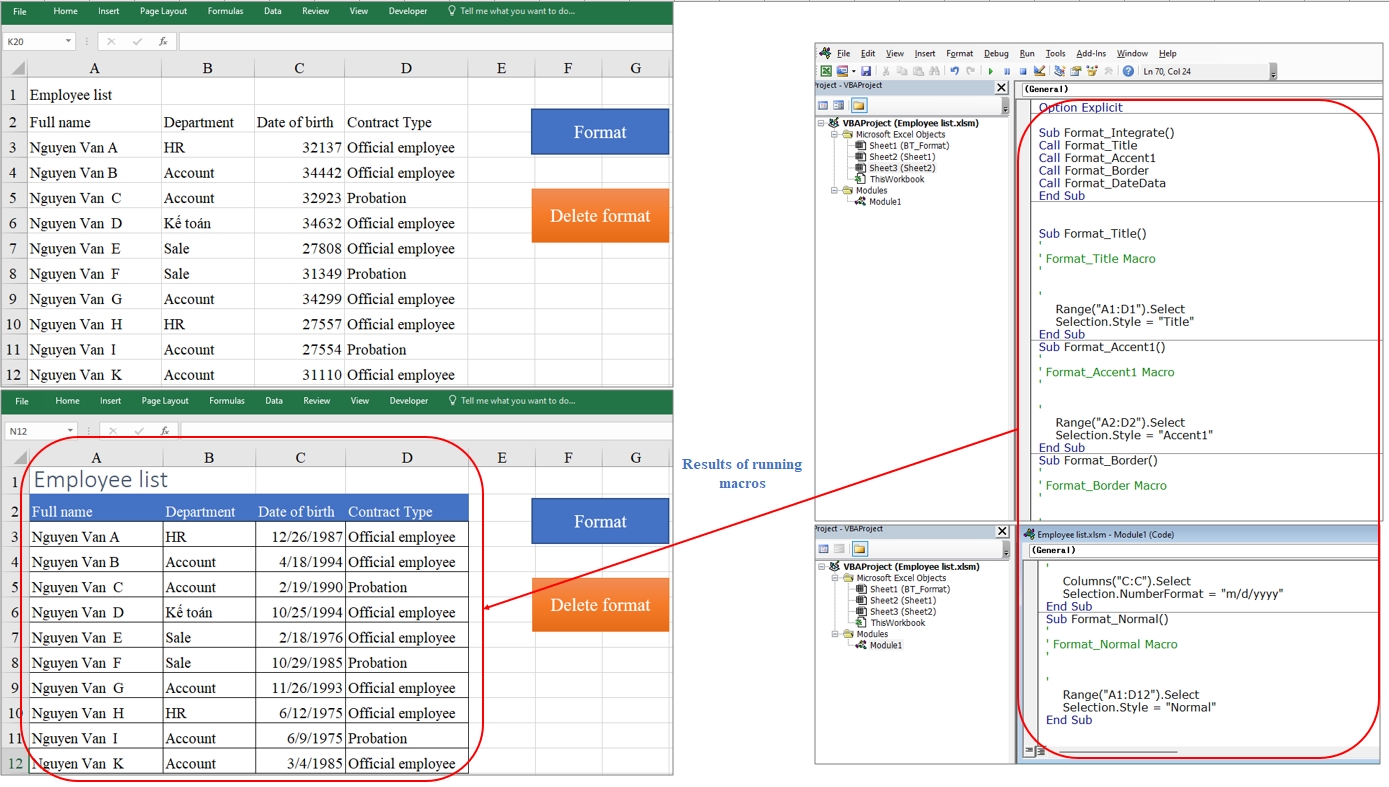Open VBA Help with the question mark icon
This screenshot has width=1389, height=787.
1128,72
